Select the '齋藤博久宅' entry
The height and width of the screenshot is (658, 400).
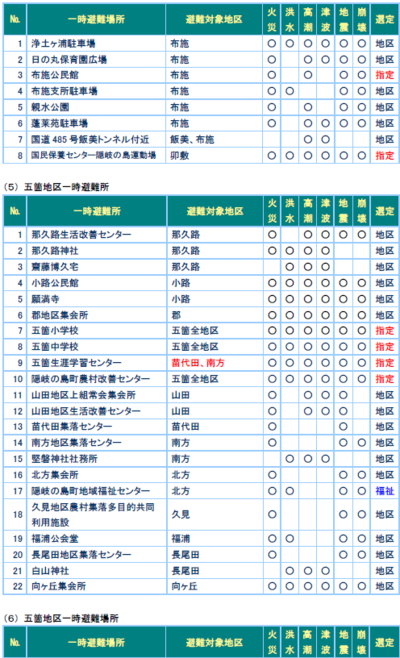tap(55, 267)
